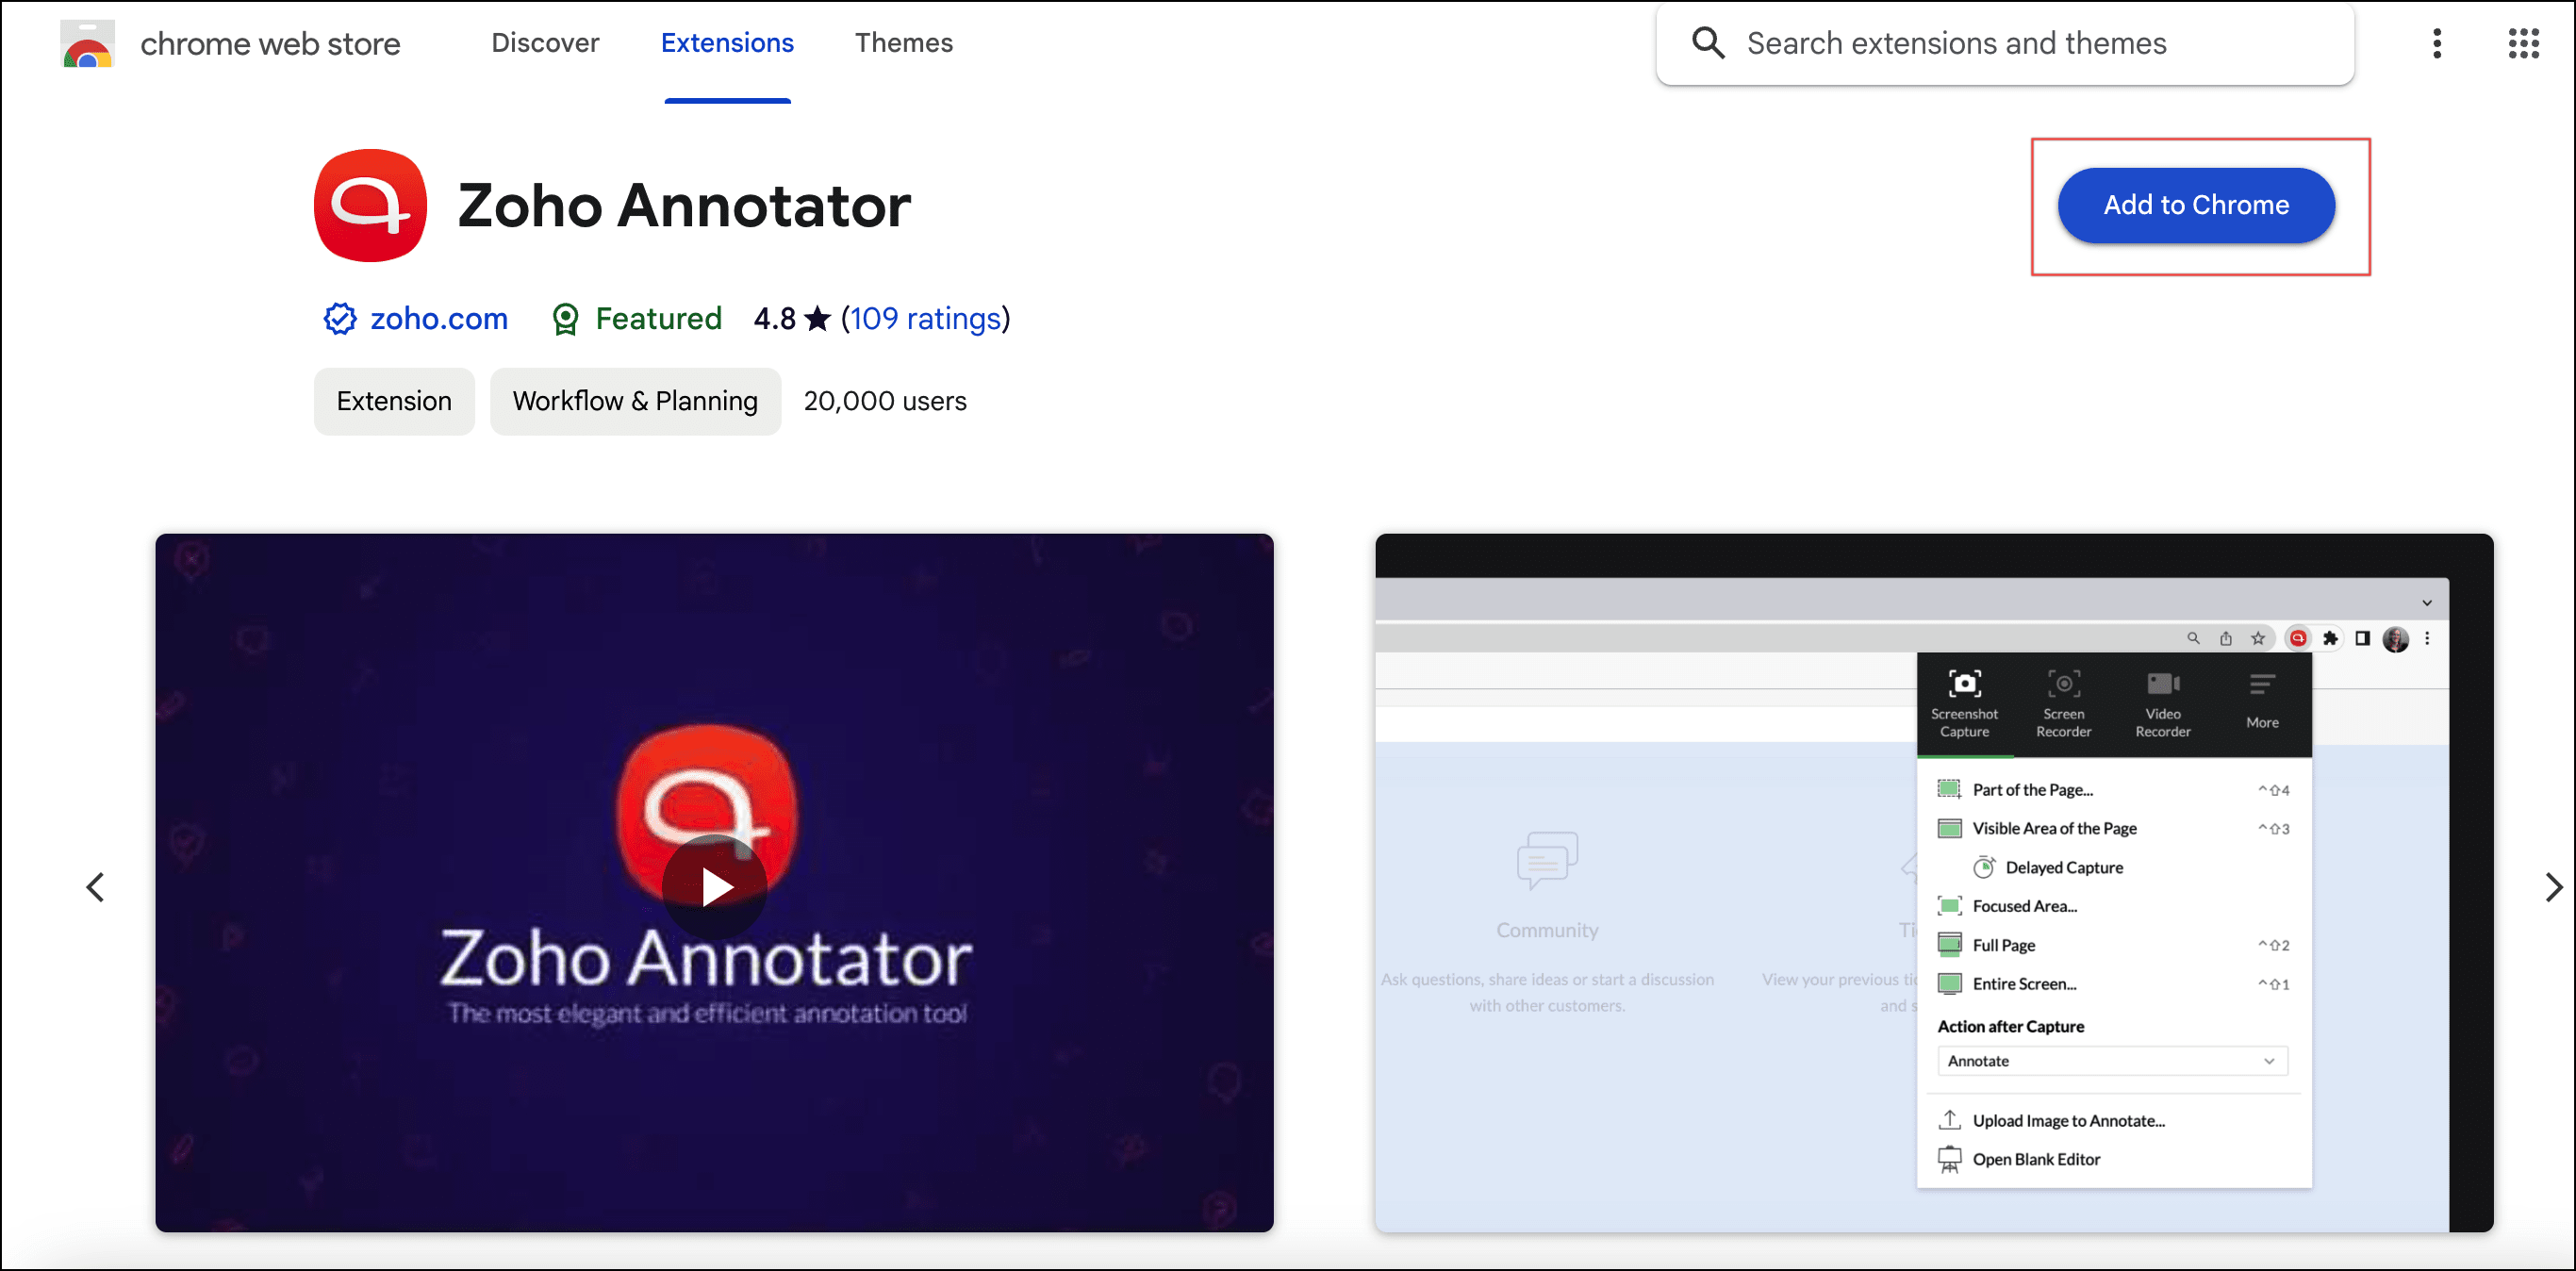Switch to the Themes tab
The height and width of the screenshot is (1271, 2576).
(903, 43)
